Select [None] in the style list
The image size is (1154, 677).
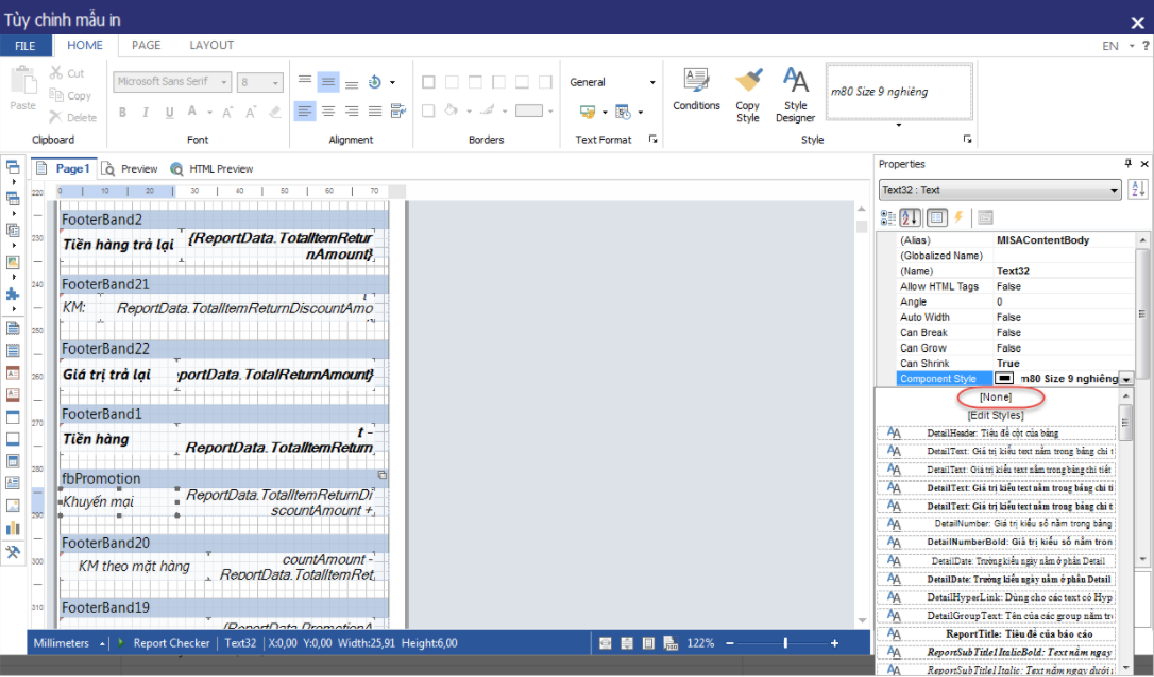pos(996,397)
